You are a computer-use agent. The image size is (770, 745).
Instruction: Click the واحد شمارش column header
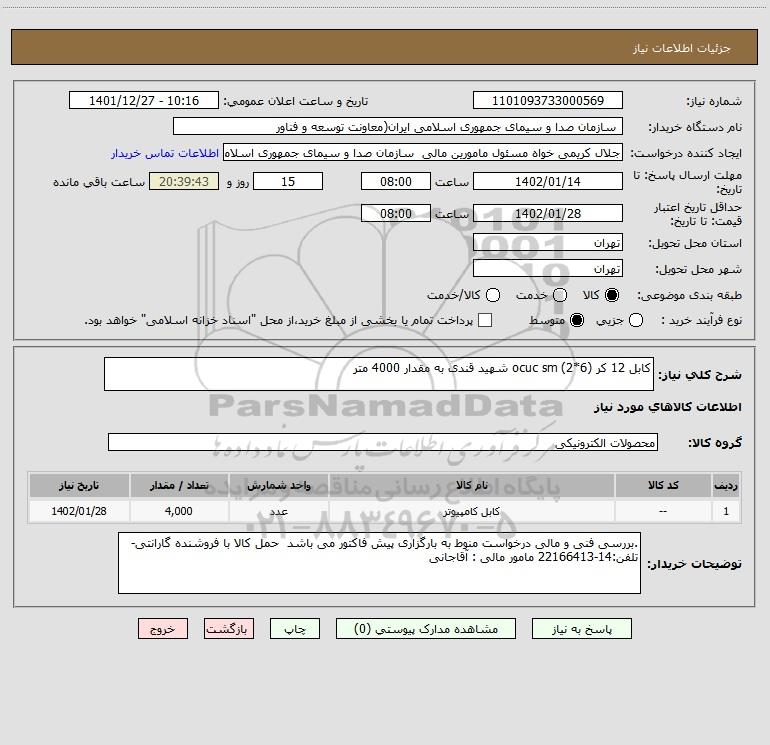[x=278, y=485]
